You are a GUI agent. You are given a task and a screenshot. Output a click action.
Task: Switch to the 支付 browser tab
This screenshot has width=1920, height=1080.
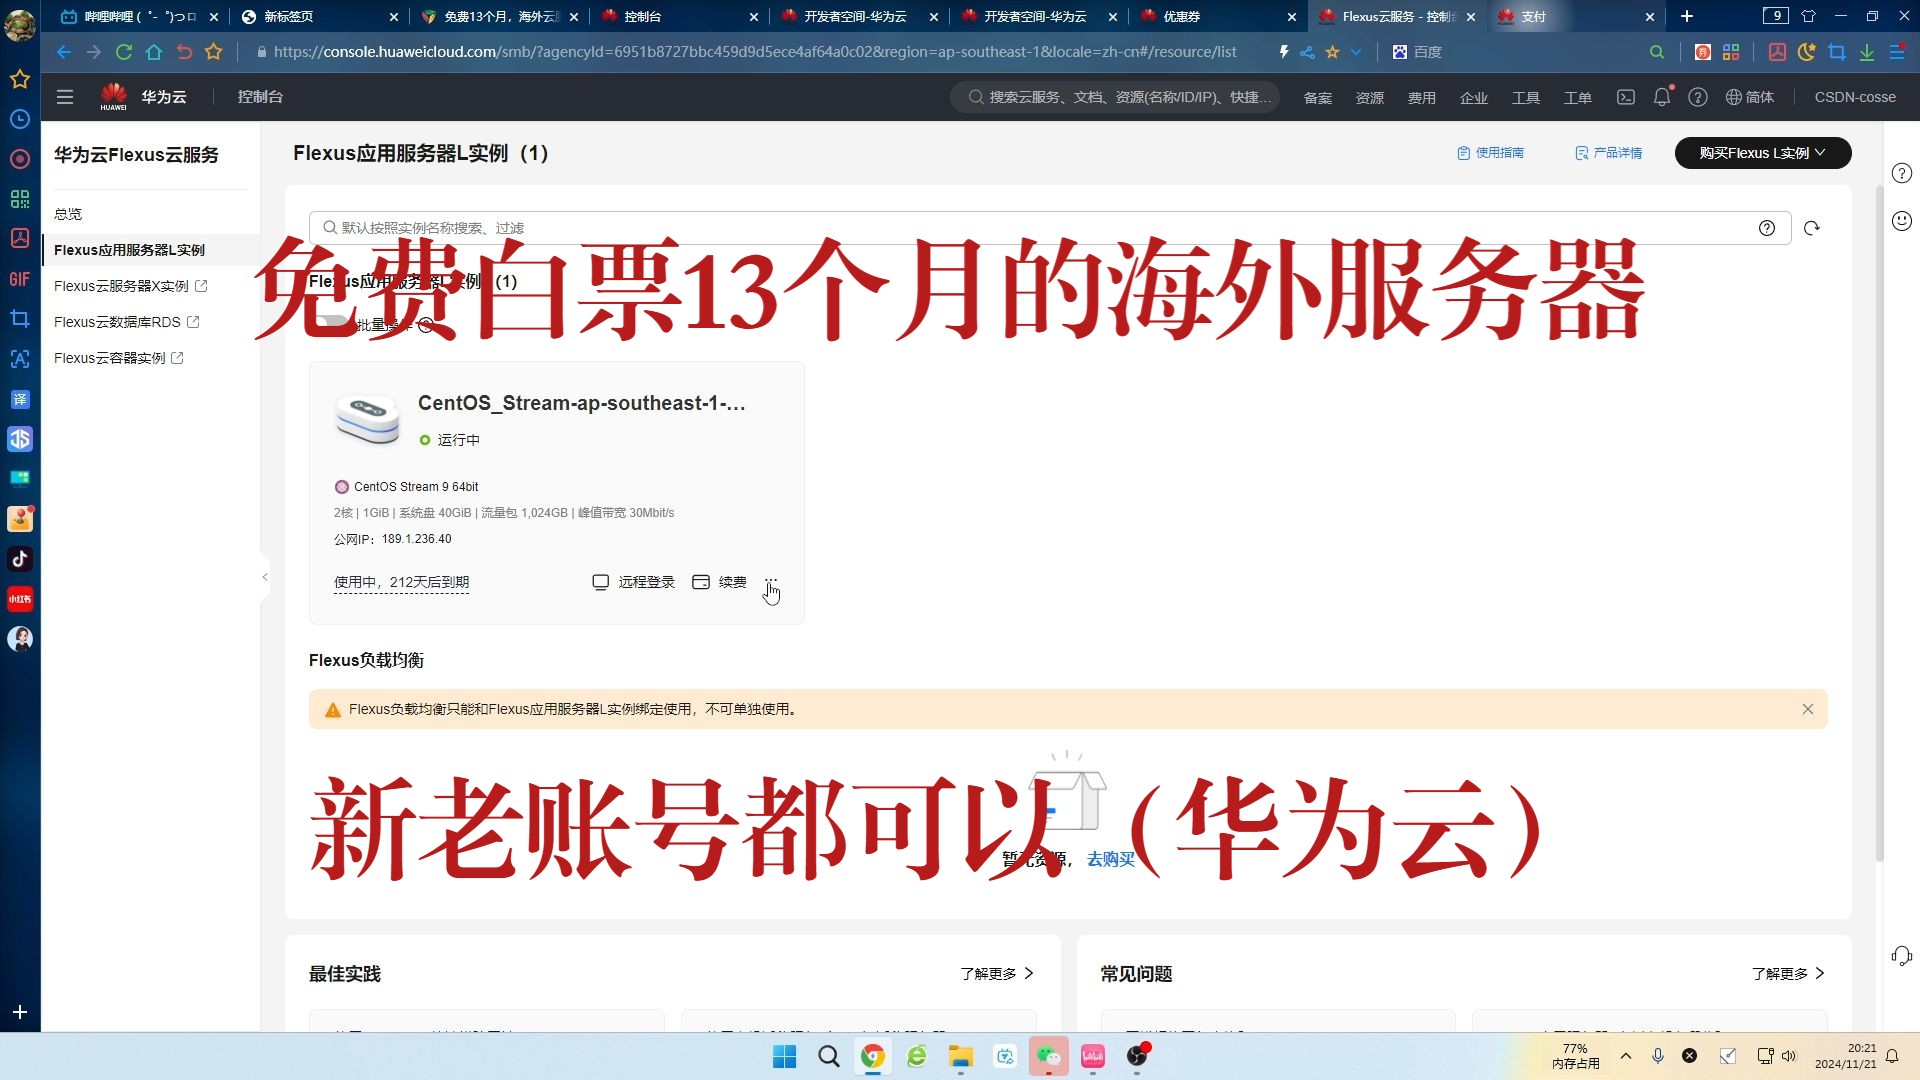1575,16
